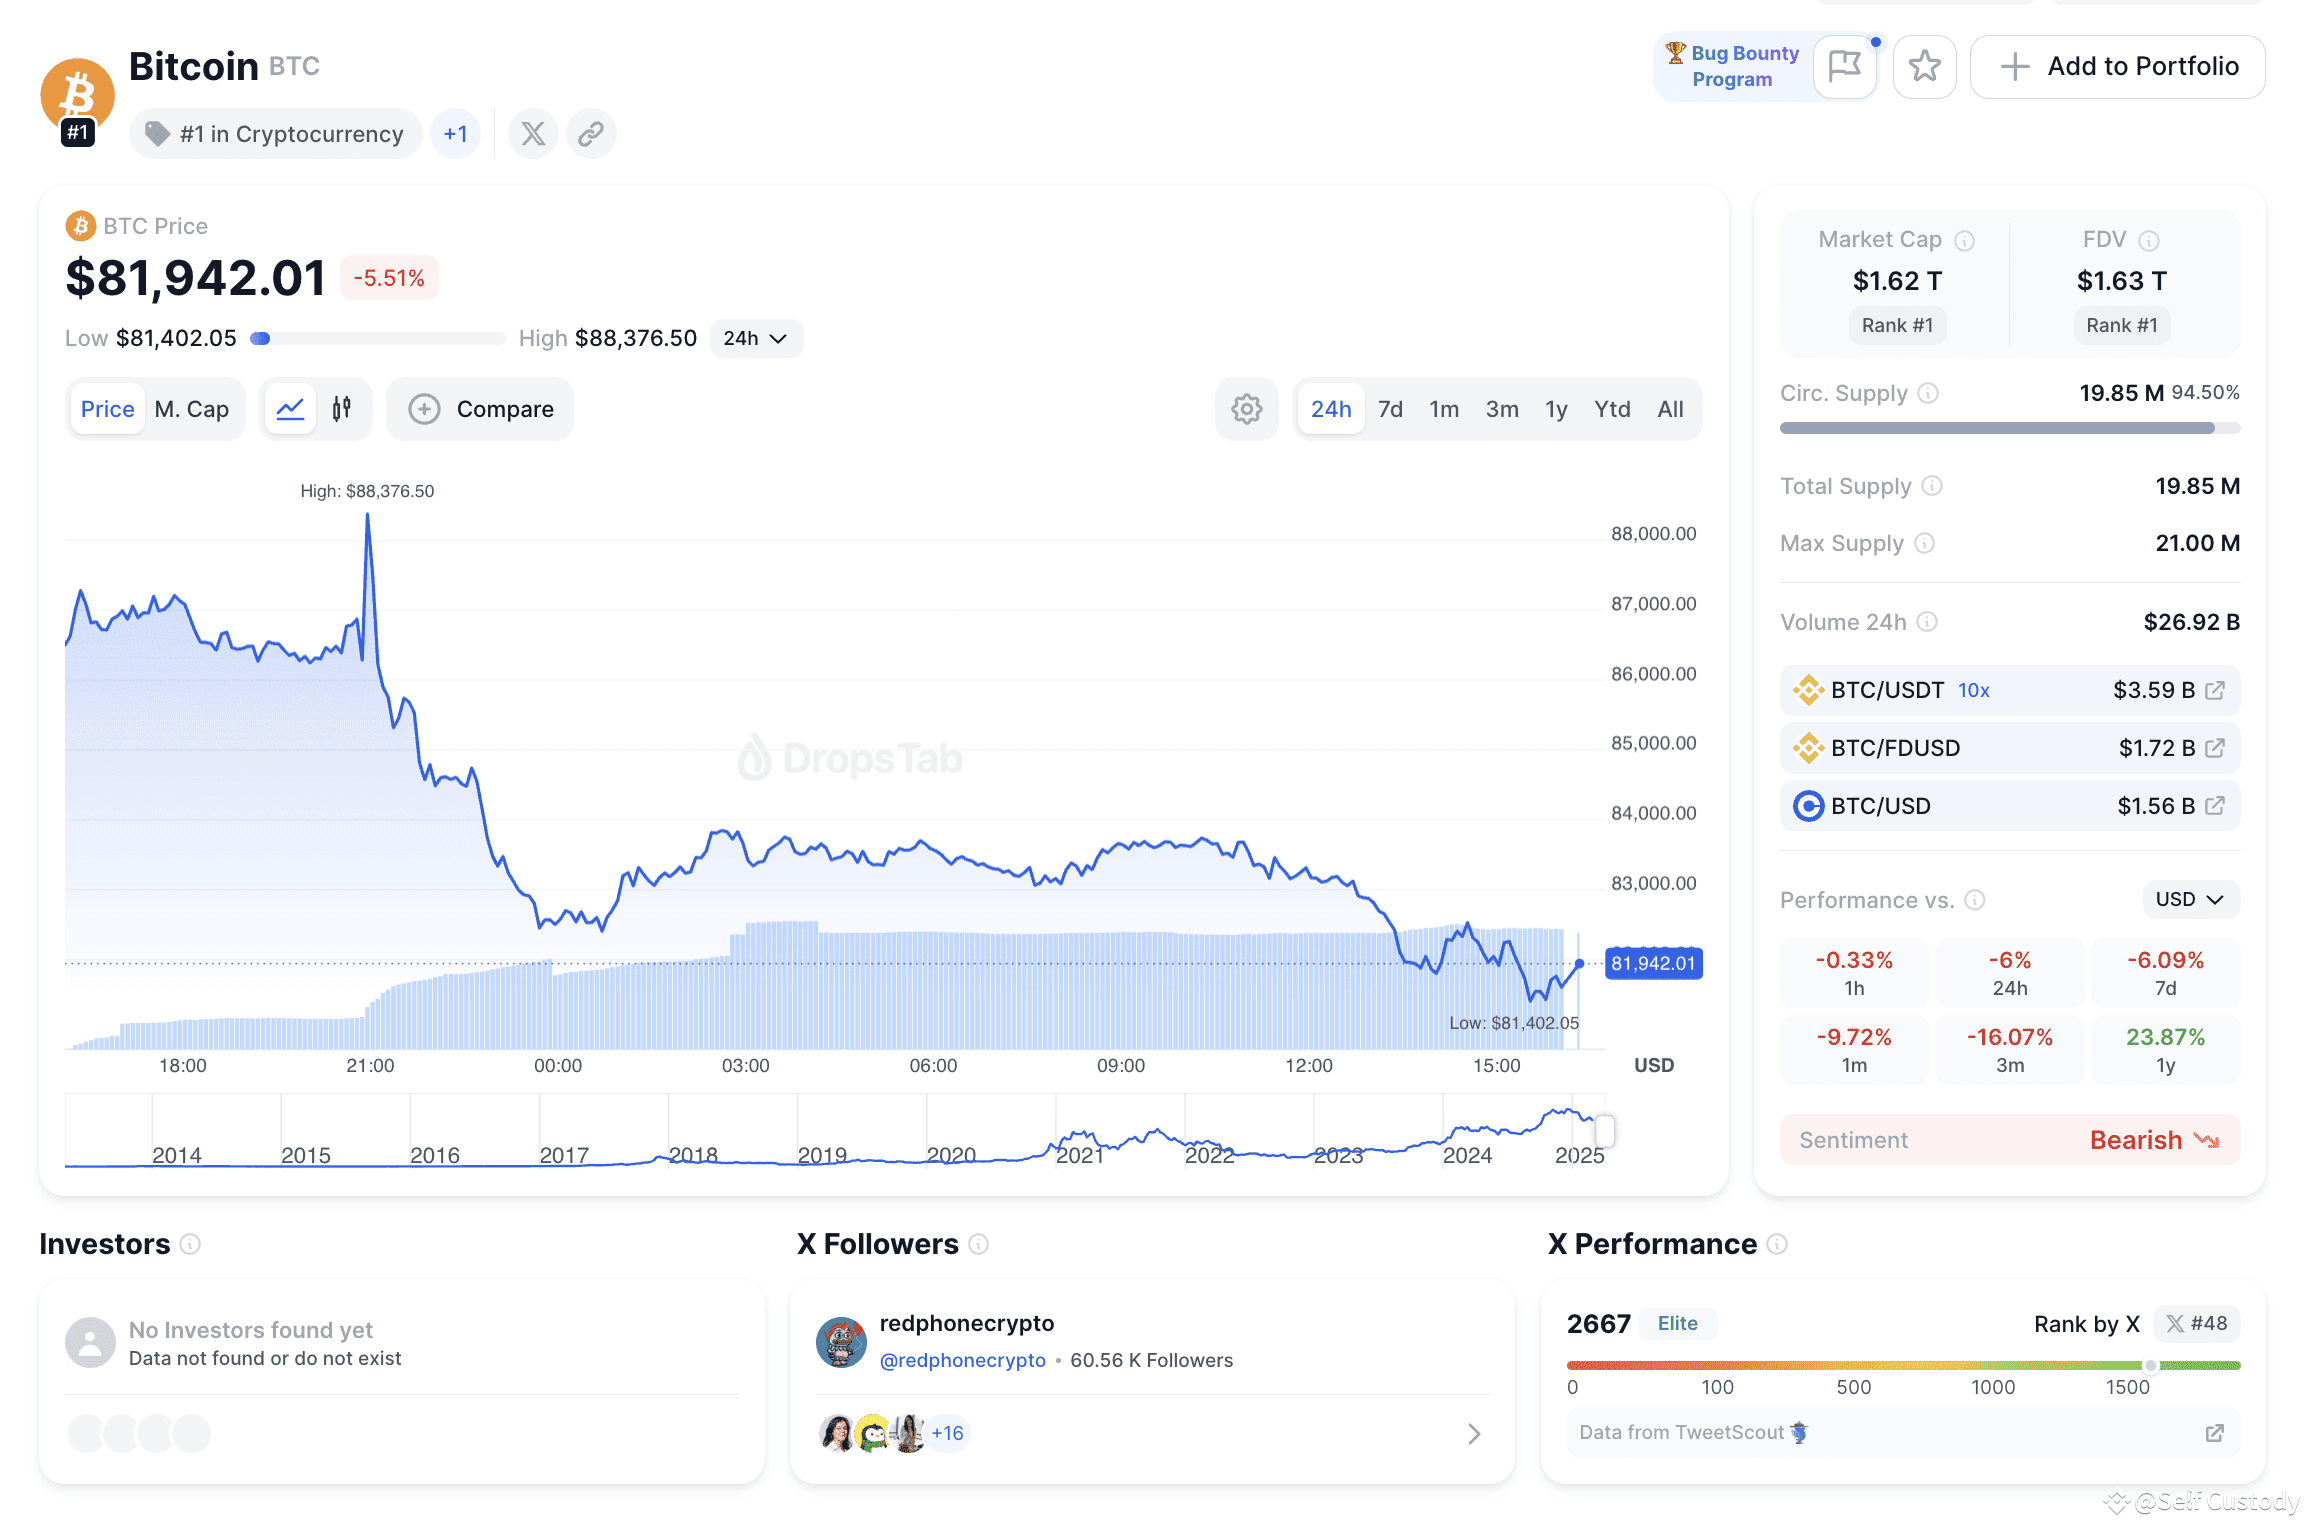Select the Ytd timeframe tab

(1612, 409)
